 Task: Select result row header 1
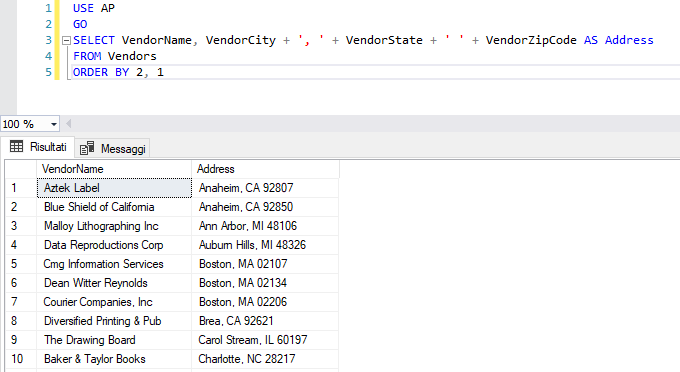[x=21, y=188]
